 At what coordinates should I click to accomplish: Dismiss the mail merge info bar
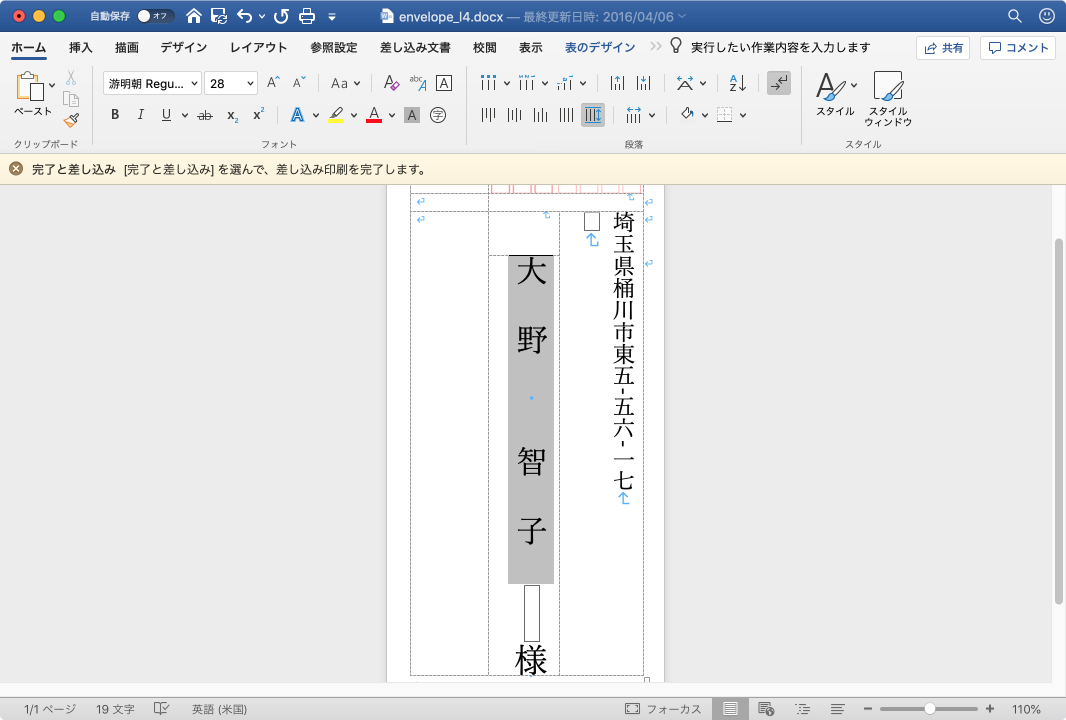tap(16, 169)
